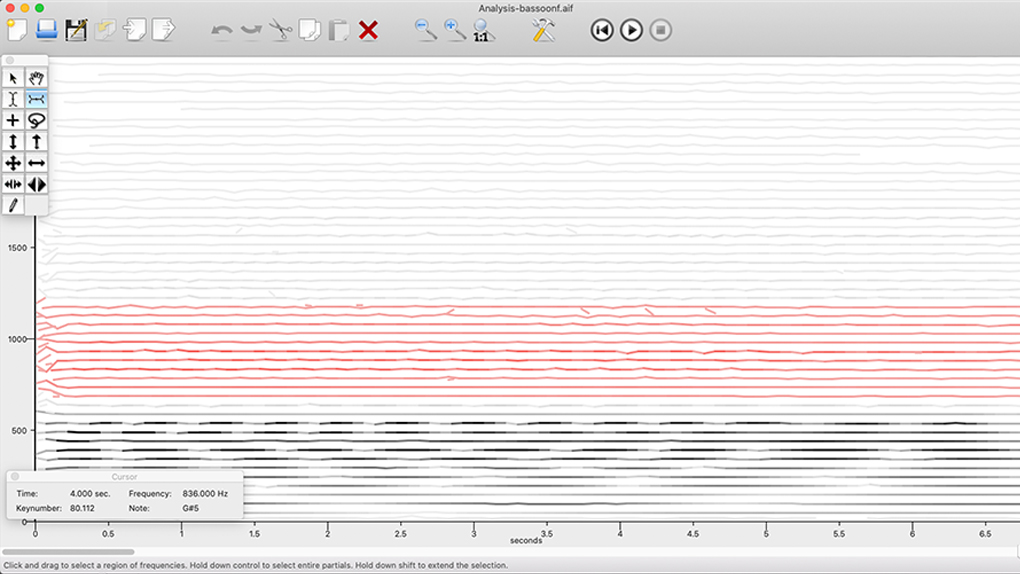
Task: Click the horizontal scrollbar thumb at bottom
Action: click(x=68, y=551)
